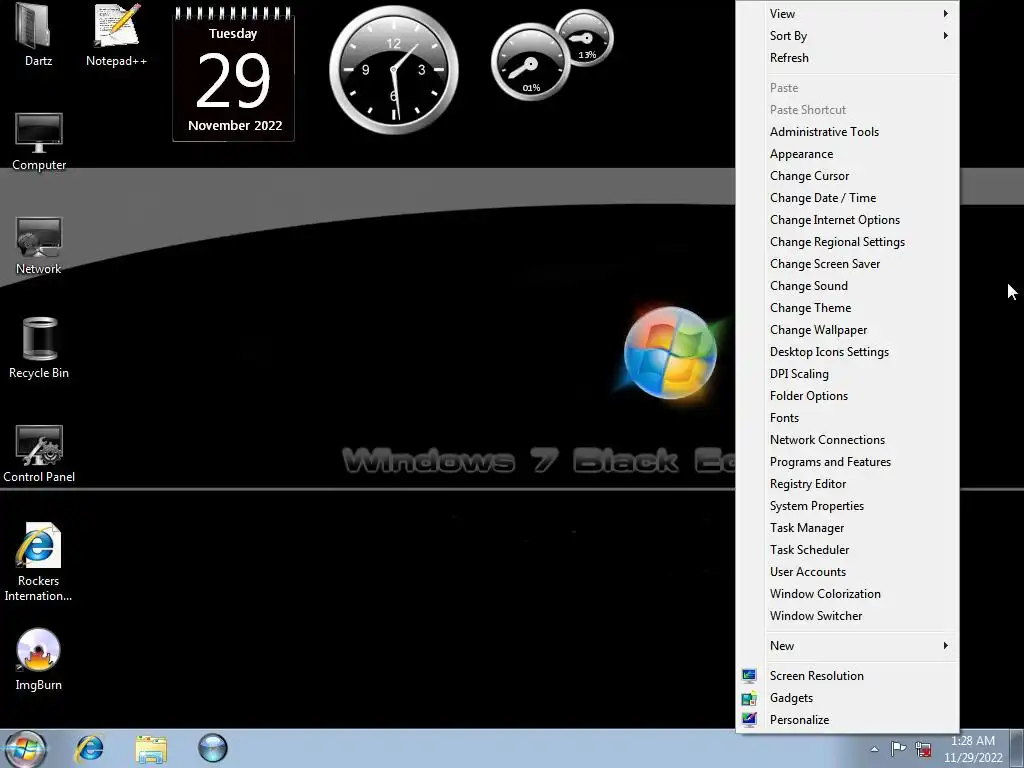Image resolution: width=1024 pixels, height=768 pixels.
Task: Show hidden system tray icons
Action: 874,749
